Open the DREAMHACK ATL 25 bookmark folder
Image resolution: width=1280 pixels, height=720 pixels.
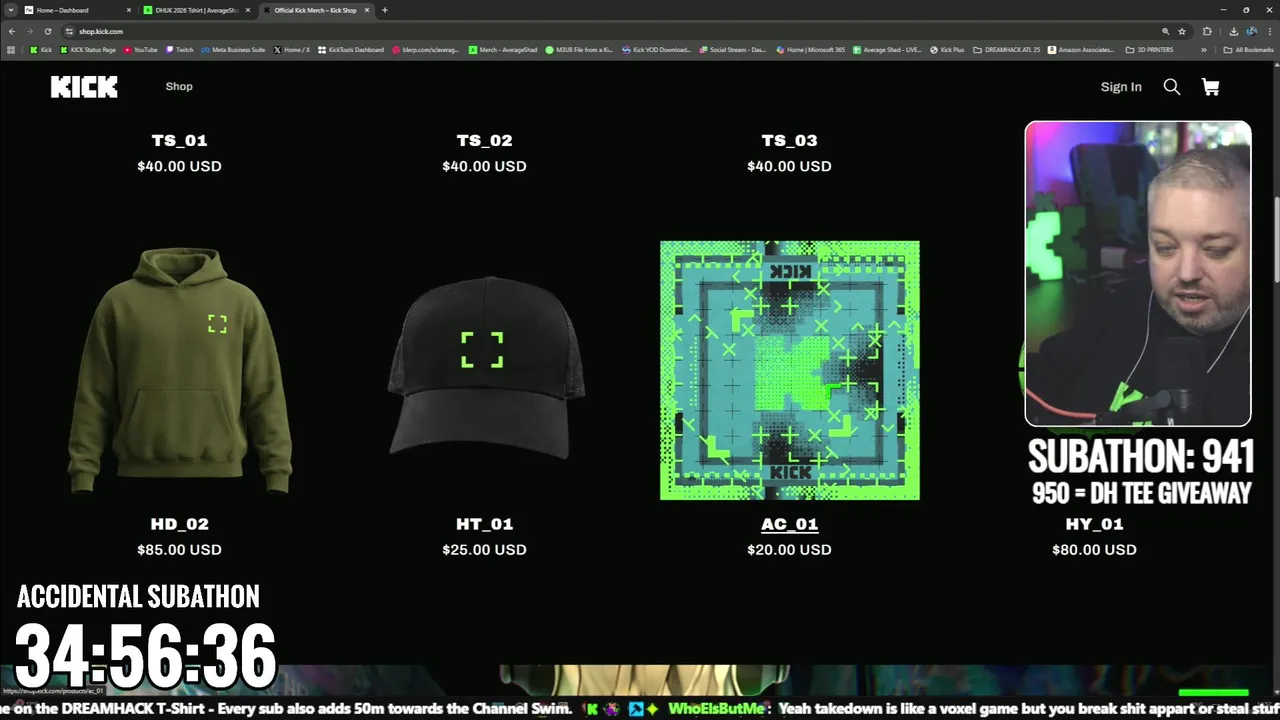point(1008,49)
